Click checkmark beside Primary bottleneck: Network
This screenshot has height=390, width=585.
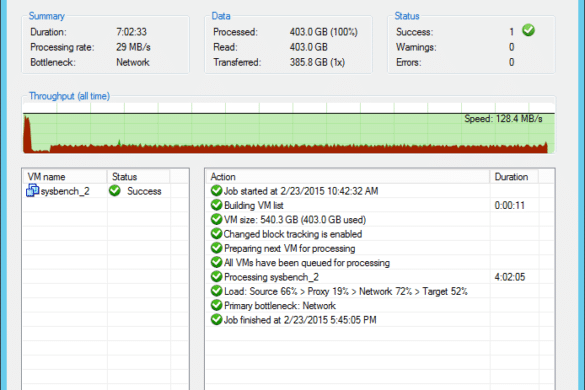(x=216, y=305)
